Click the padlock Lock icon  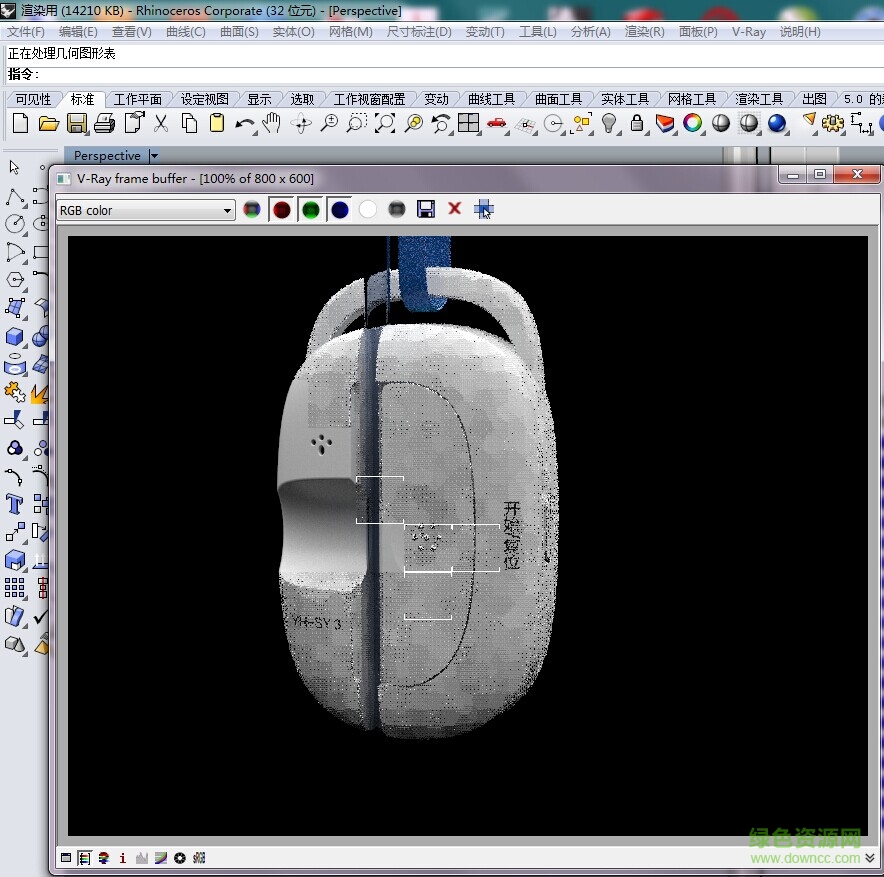pos(637,123)
